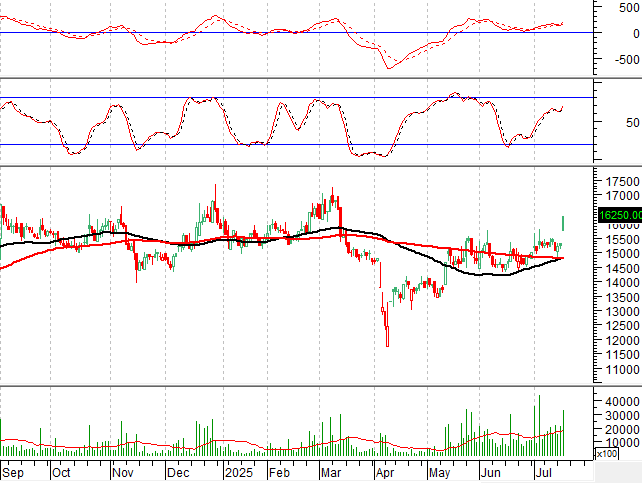Click the 10000 volume axis value
Screen dimensions: 642x483
click(623, 442)
